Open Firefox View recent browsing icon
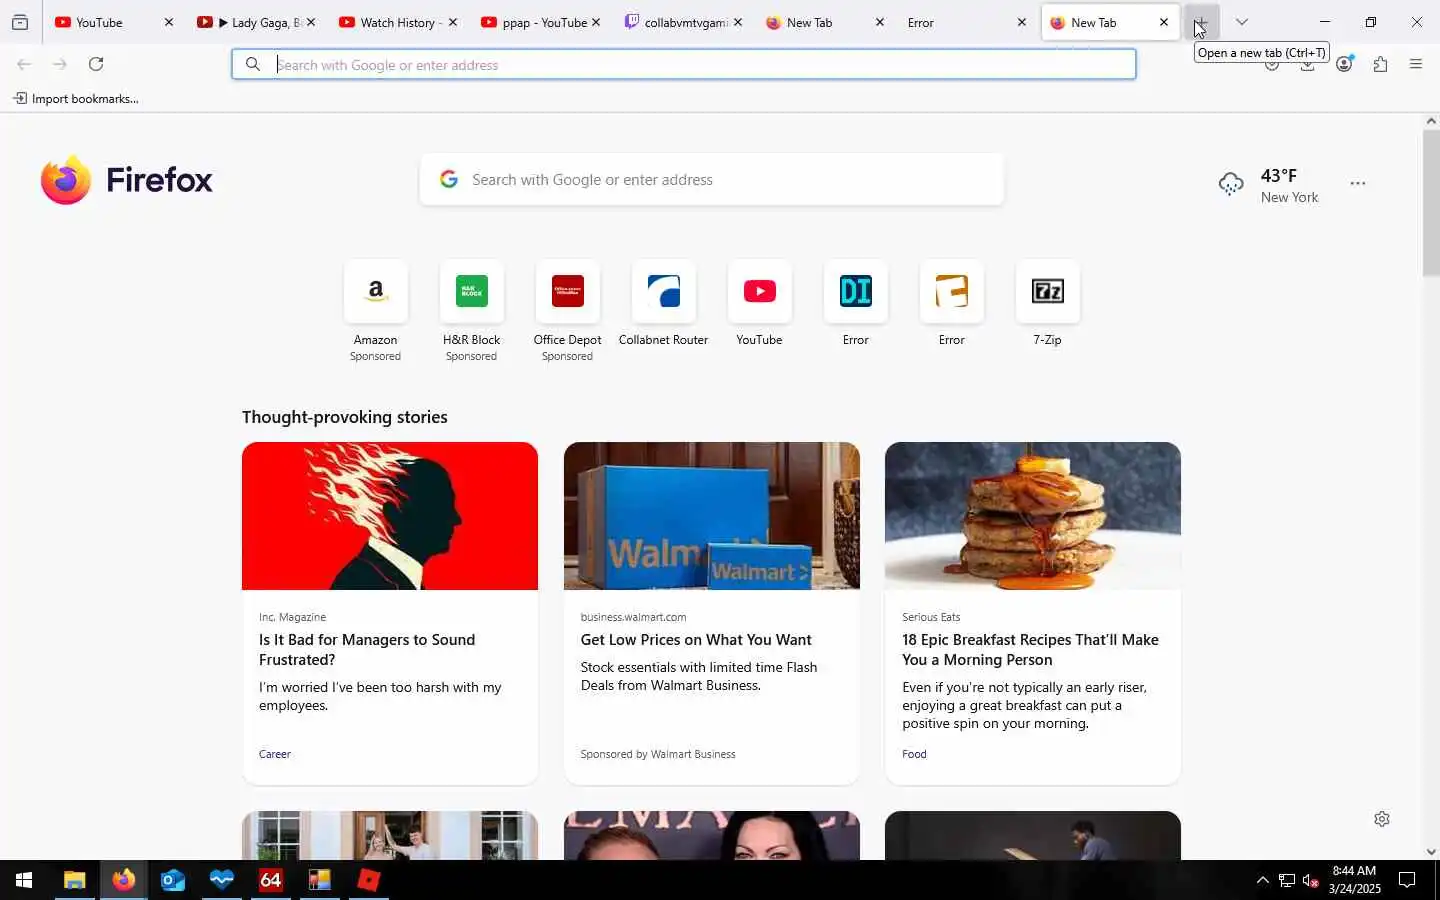Screen dimensions: 1440x900 pyautogui.click(x=20, y=22)
